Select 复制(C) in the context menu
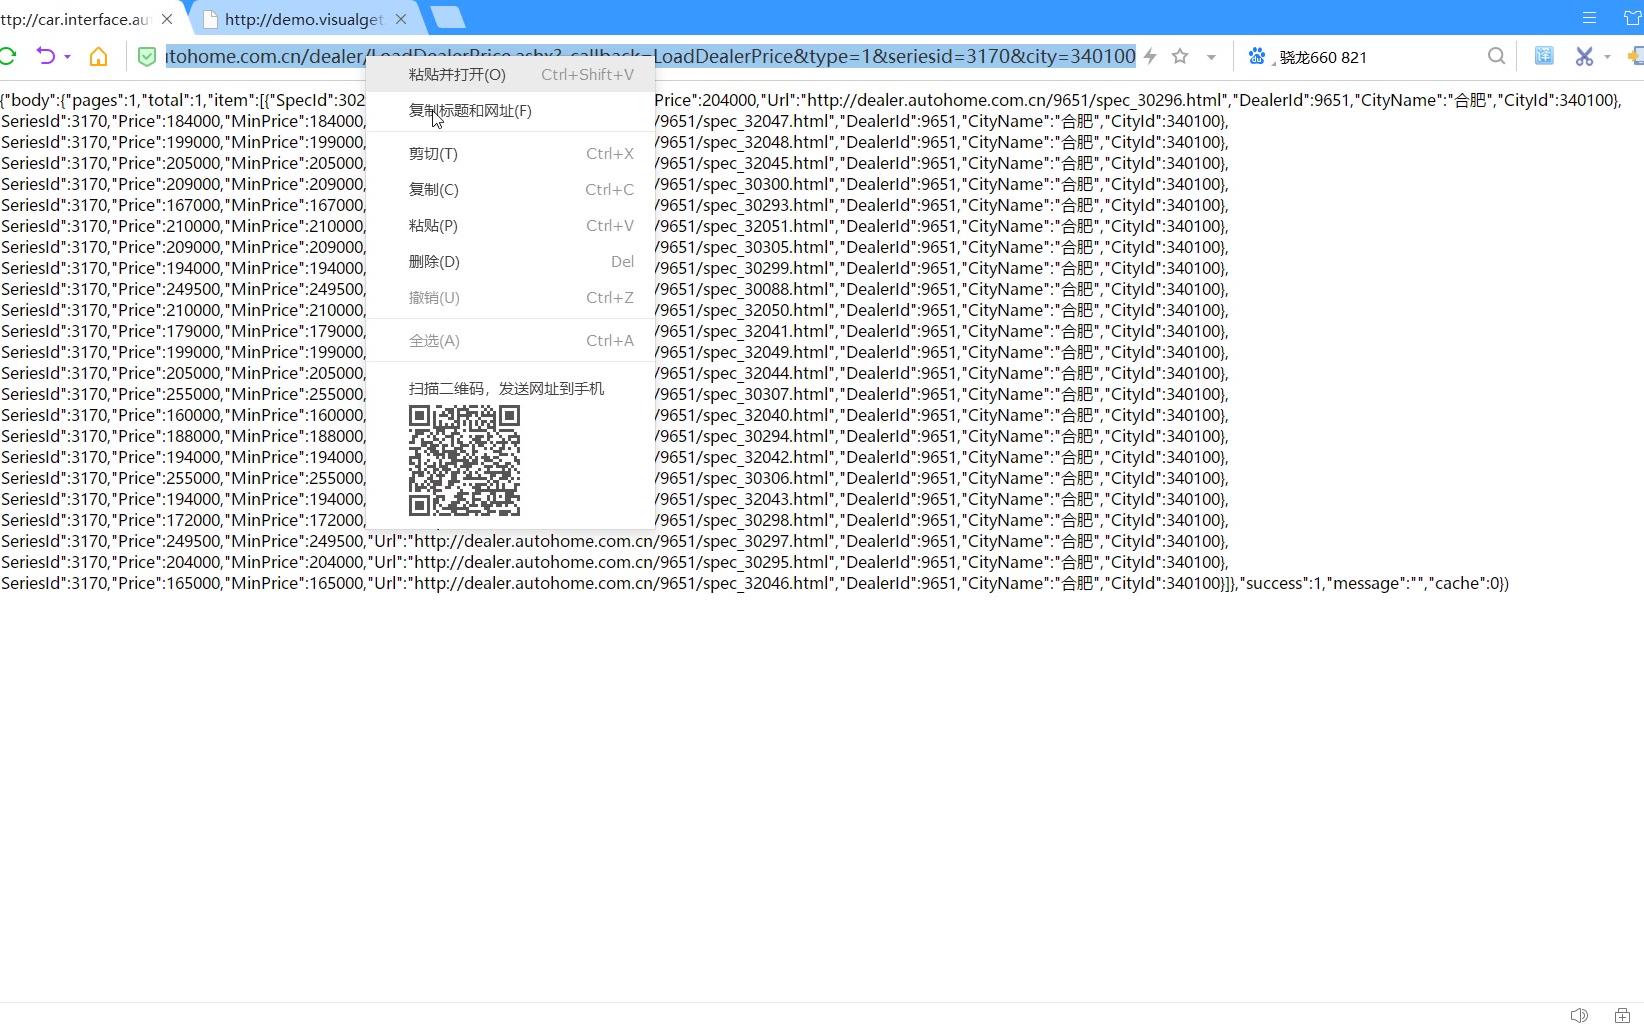Screen dimensions: 1644x1027 [510, 190]
